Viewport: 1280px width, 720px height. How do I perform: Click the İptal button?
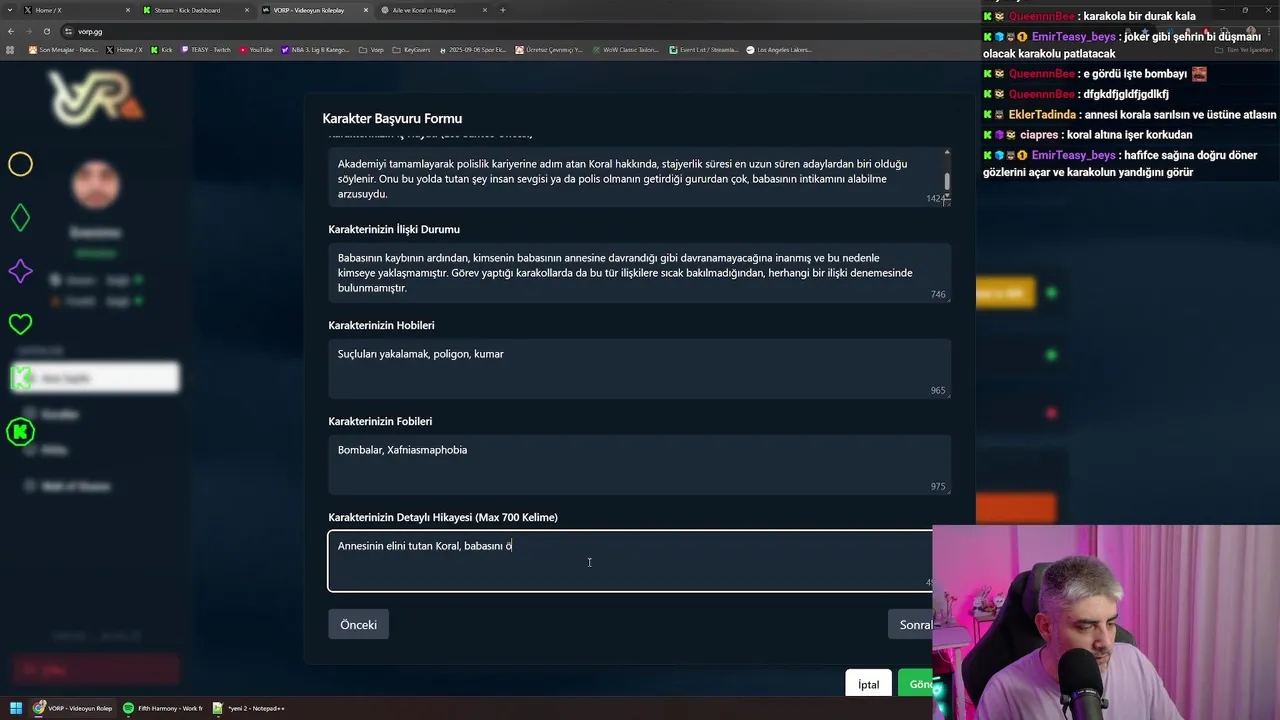click(x=868, y=684)
